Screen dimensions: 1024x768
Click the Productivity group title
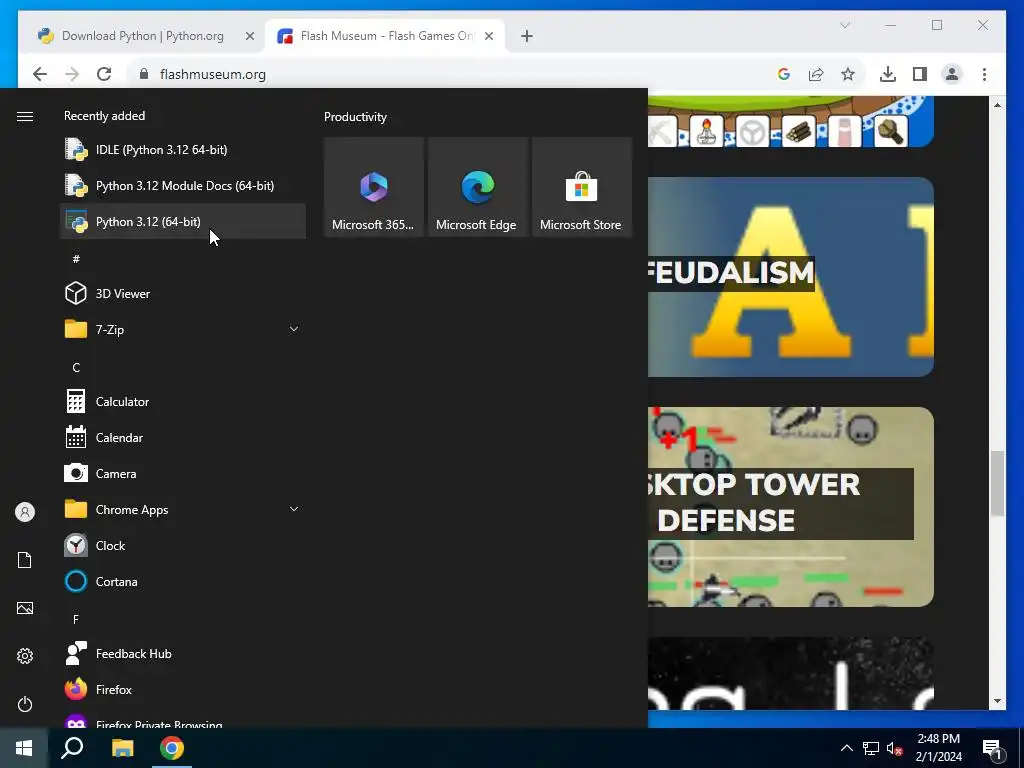click(355, 117)
